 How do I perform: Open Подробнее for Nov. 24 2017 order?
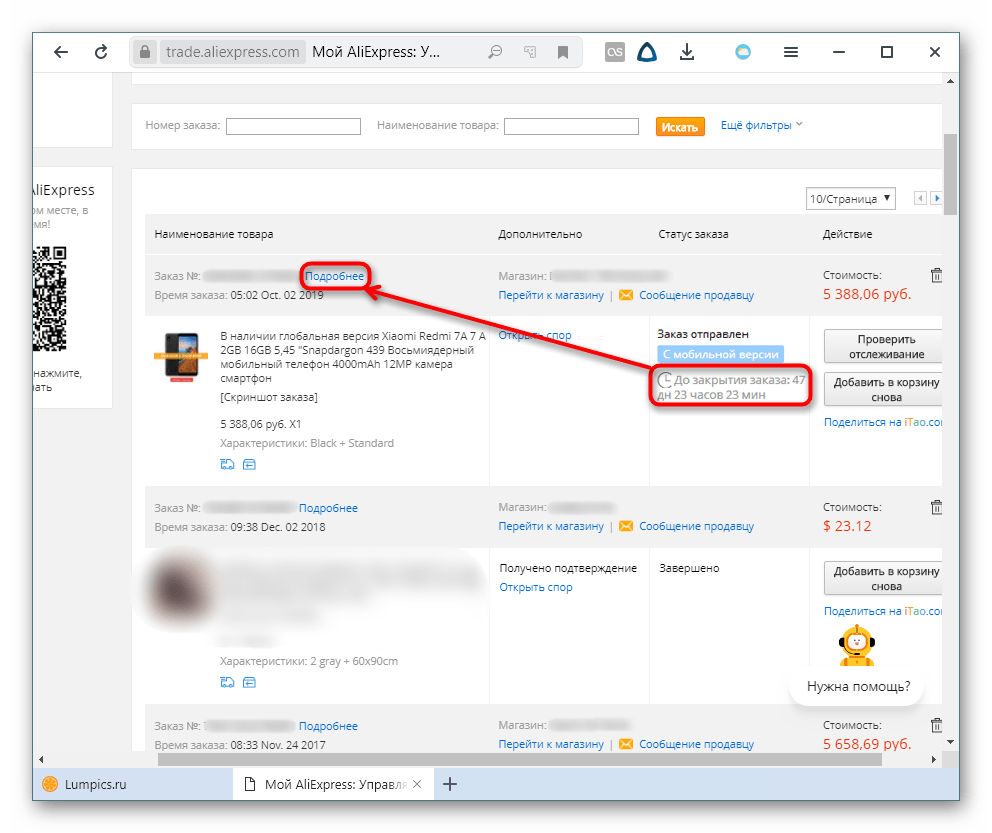(x=328, y=726)
